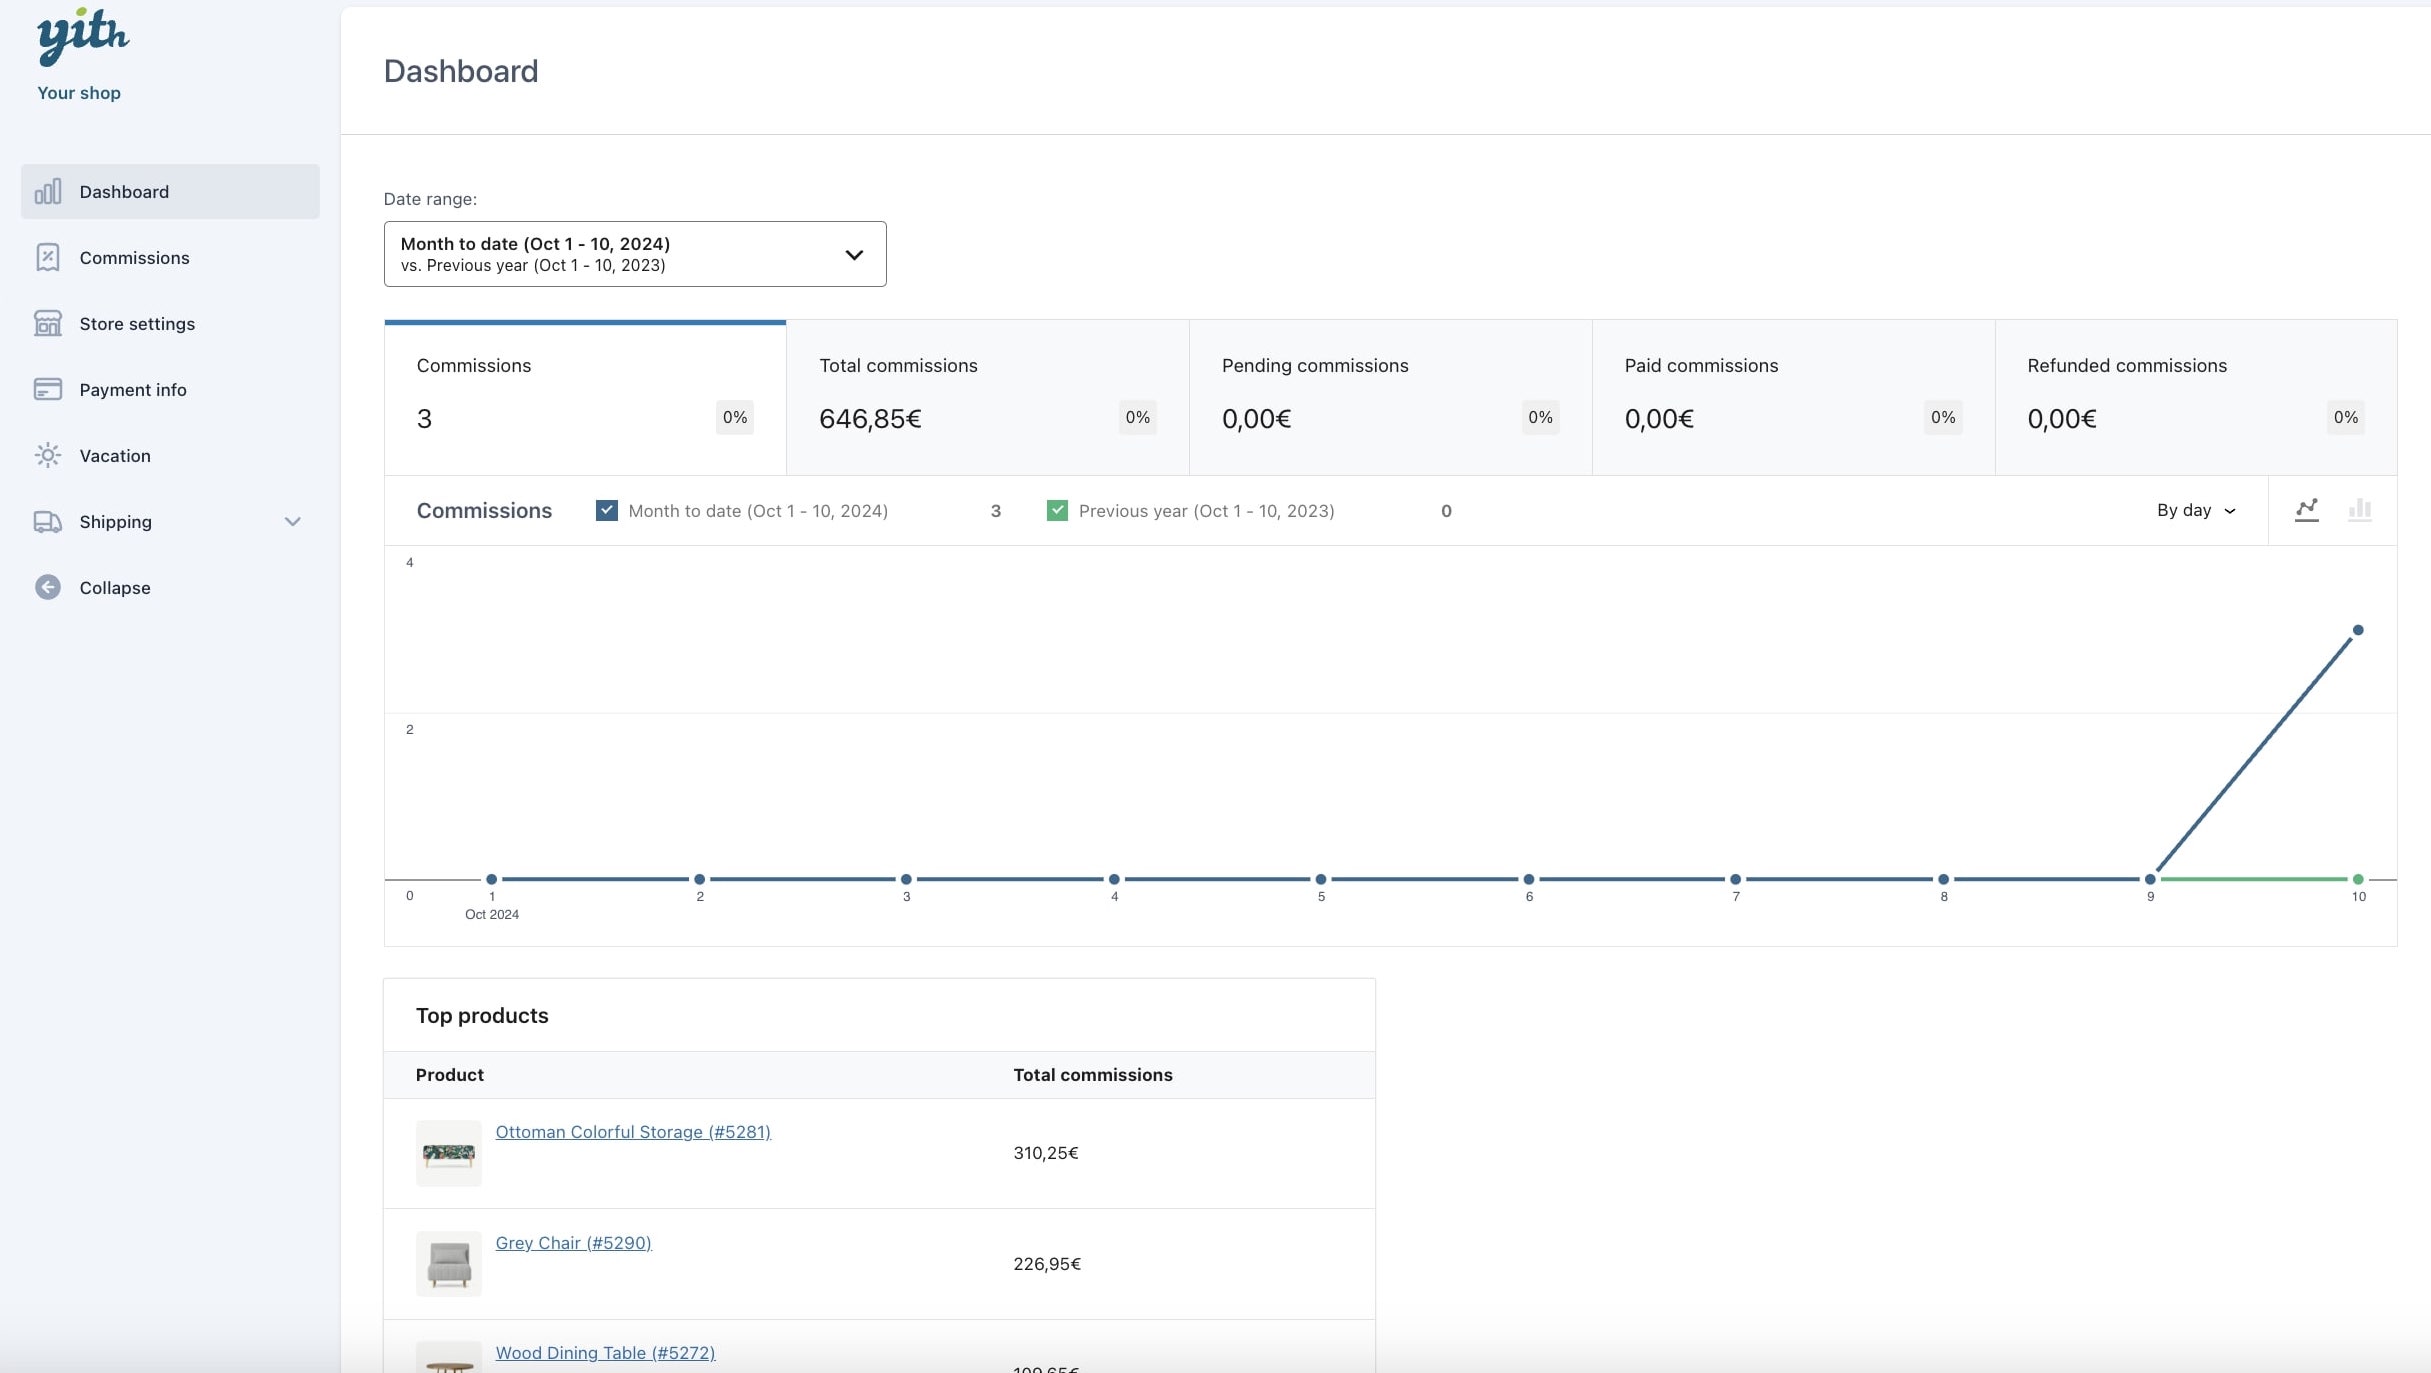This screenshot has height=1373, width=2431.
Task: Click the Payment info card icon
Action: (x=47, y=389)
